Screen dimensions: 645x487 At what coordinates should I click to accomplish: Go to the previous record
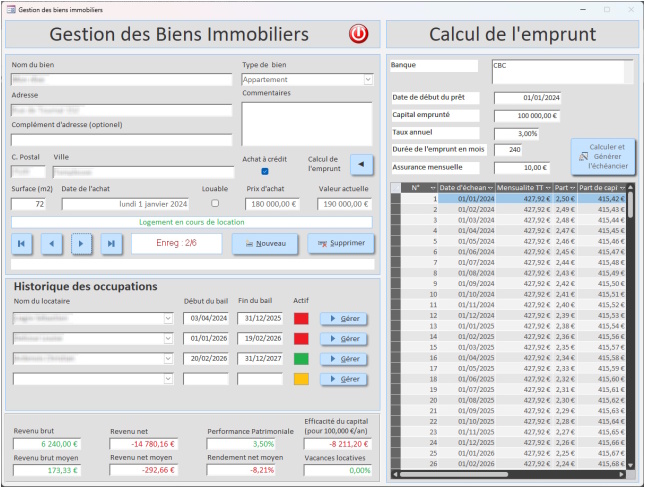[53, 243]
